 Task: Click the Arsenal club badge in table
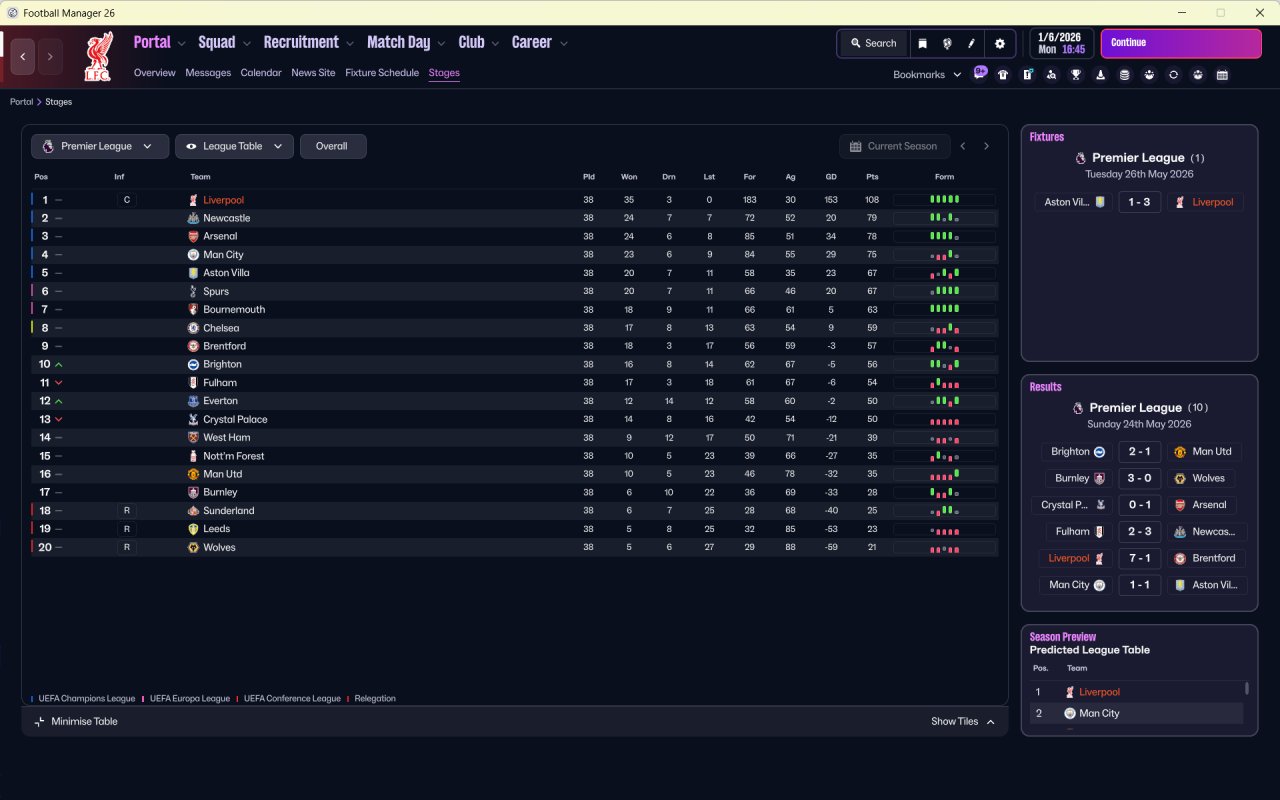click(x=193, y=236)
